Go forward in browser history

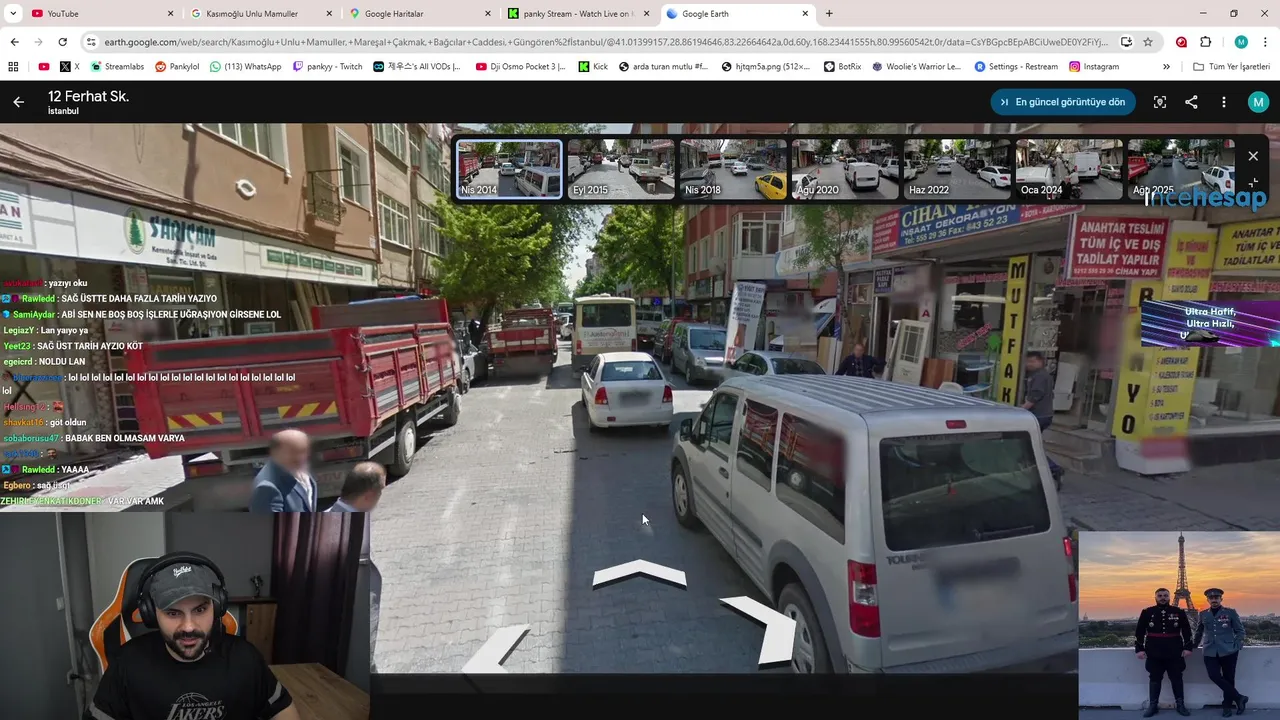click(38, 42)
